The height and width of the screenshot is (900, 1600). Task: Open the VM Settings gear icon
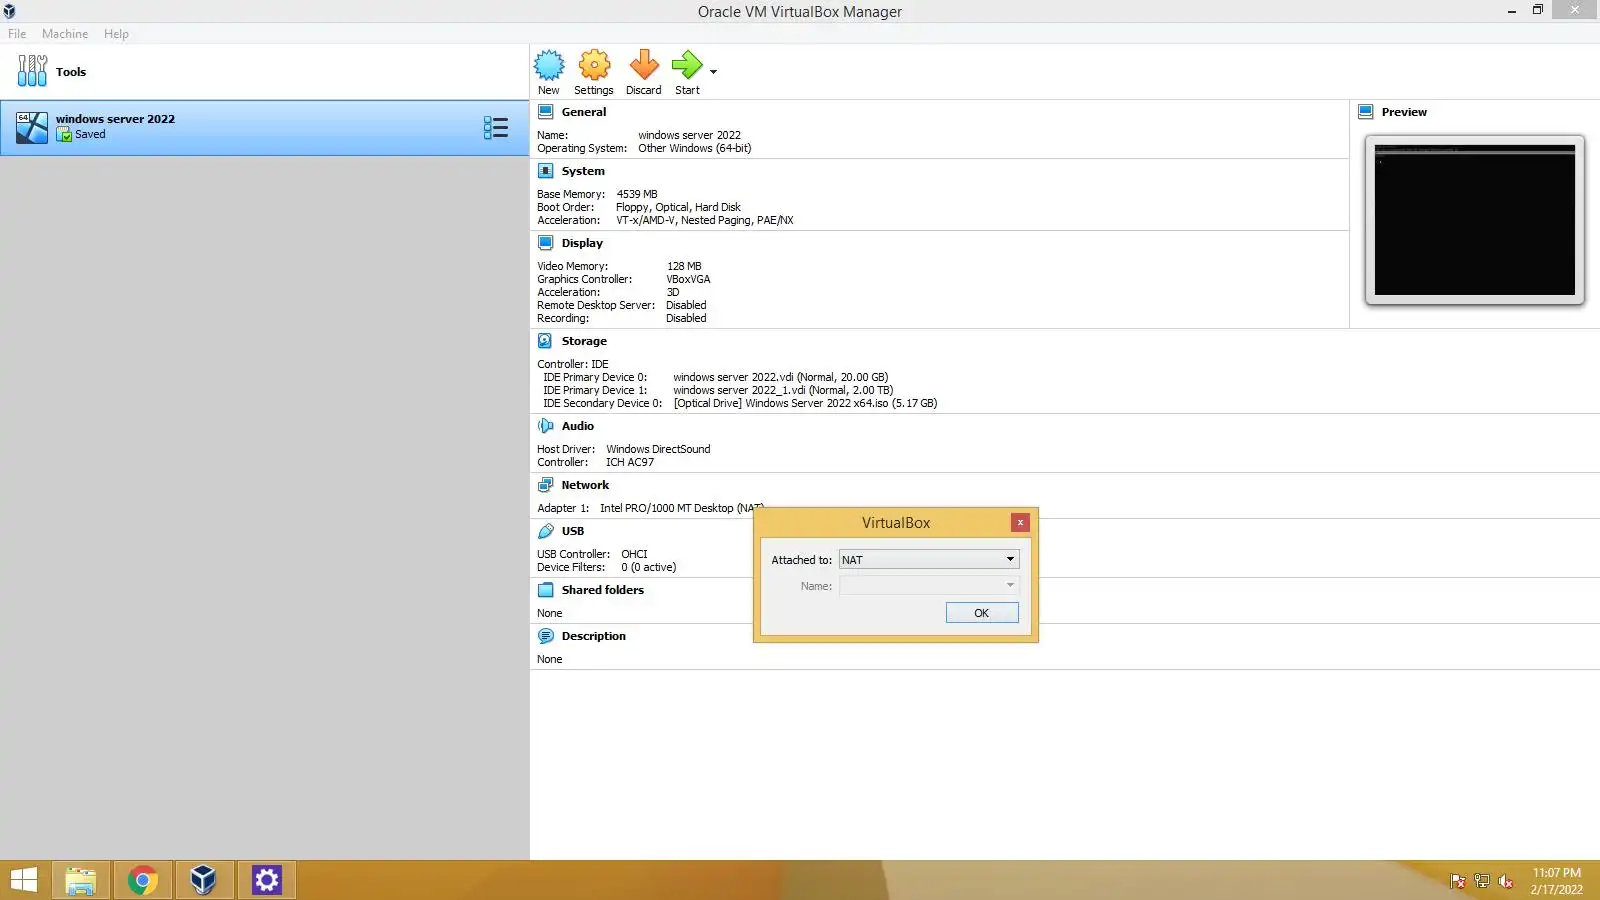(x=594, y=66)
